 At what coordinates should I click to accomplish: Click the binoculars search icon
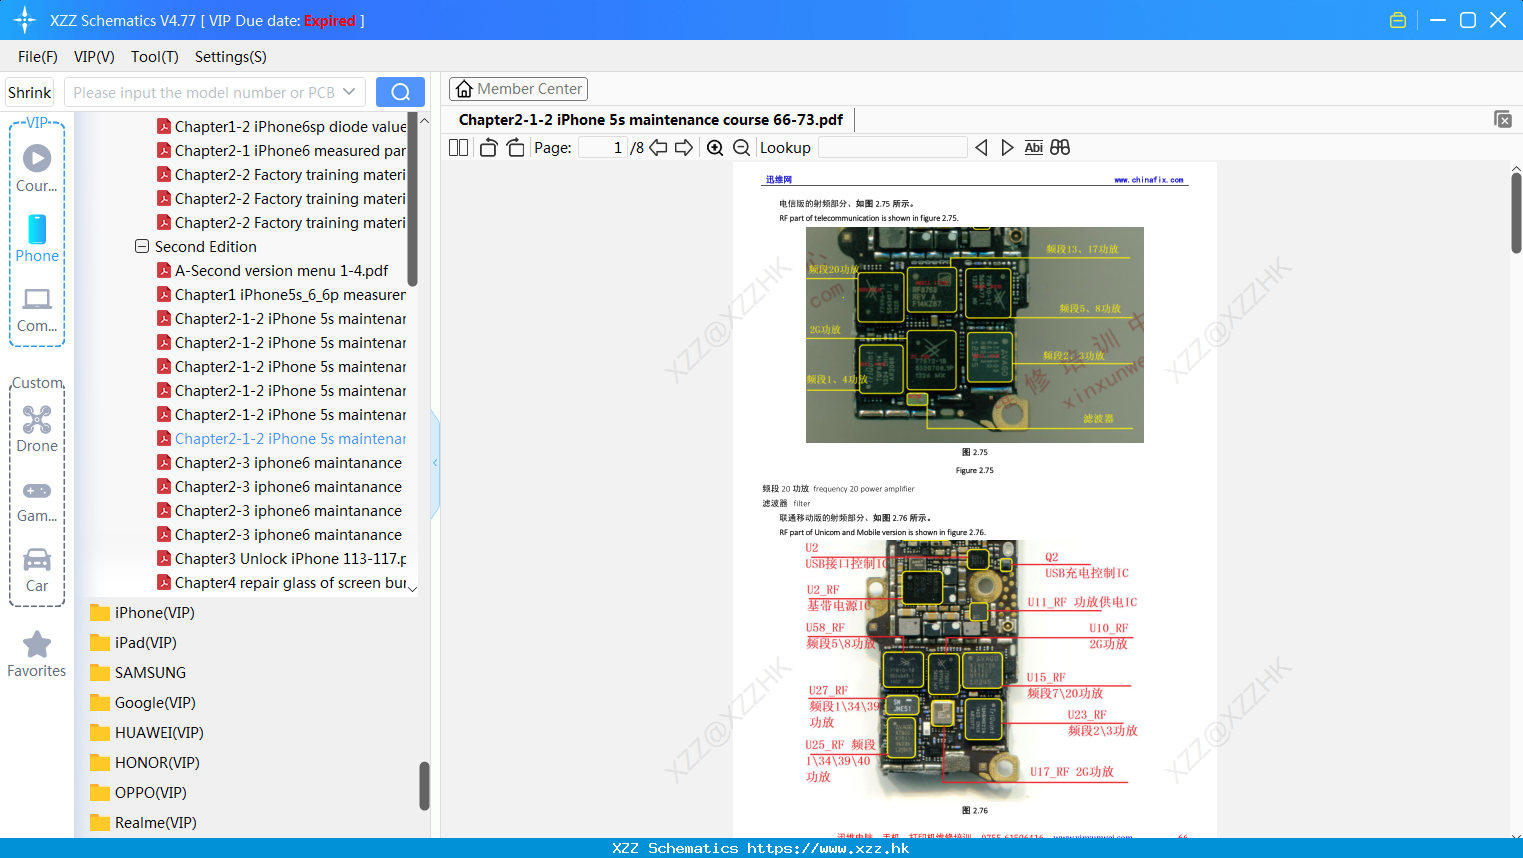point(1060,148)
